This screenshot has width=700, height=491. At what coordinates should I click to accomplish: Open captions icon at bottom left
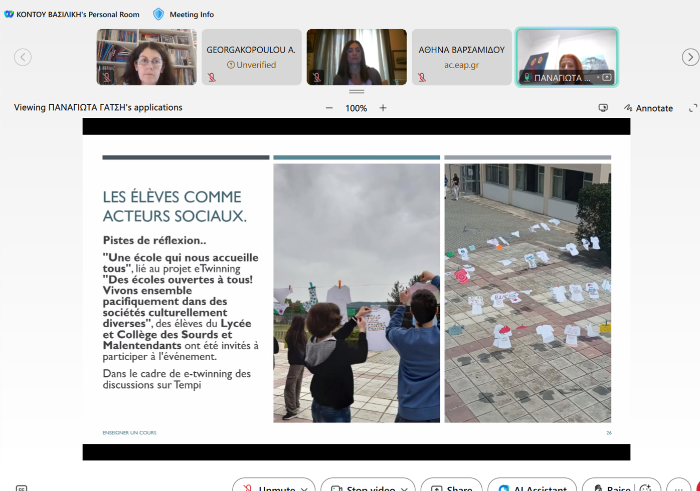[22, 489]
